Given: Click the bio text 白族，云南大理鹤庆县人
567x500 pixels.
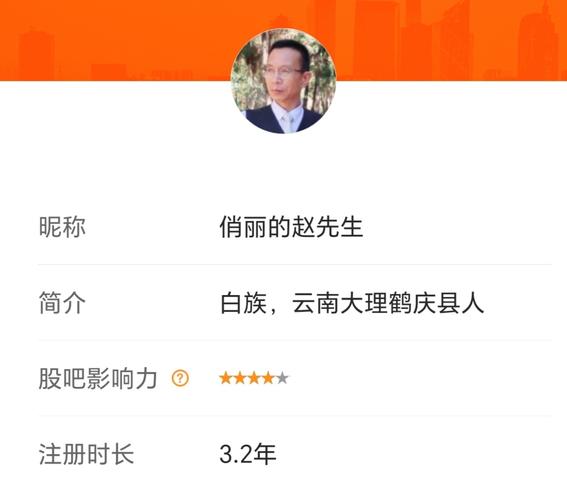Looking at the screenshot, I should coord(351,303).
